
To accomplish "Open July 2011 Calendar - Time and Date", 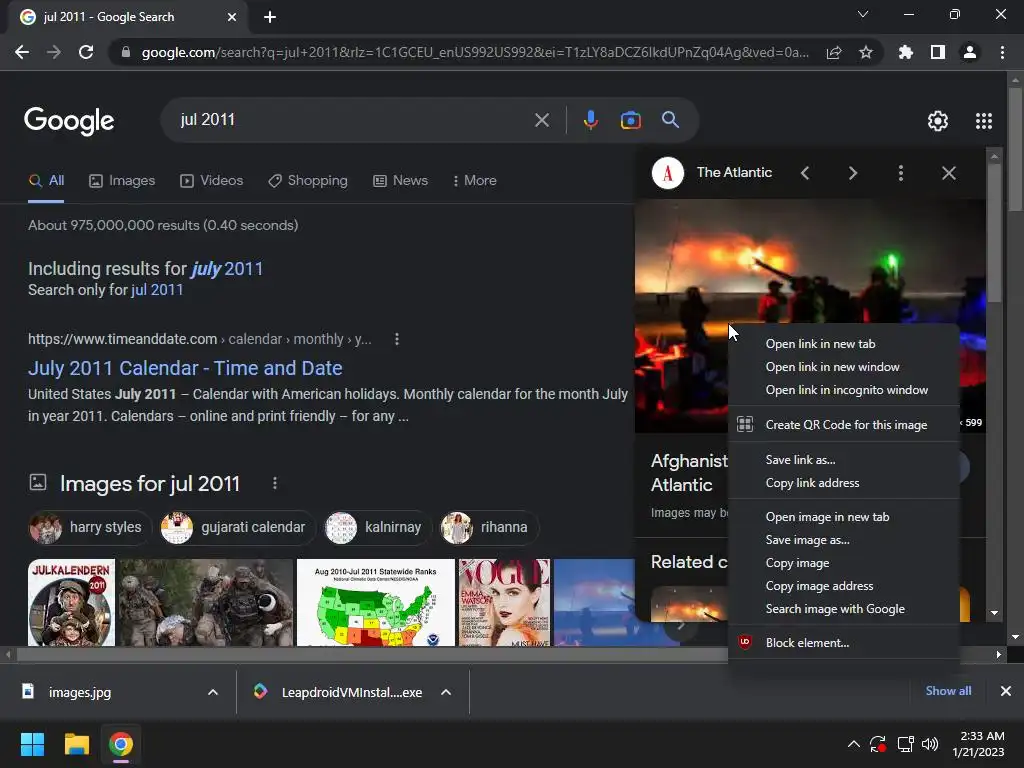I will pos(185,368).
